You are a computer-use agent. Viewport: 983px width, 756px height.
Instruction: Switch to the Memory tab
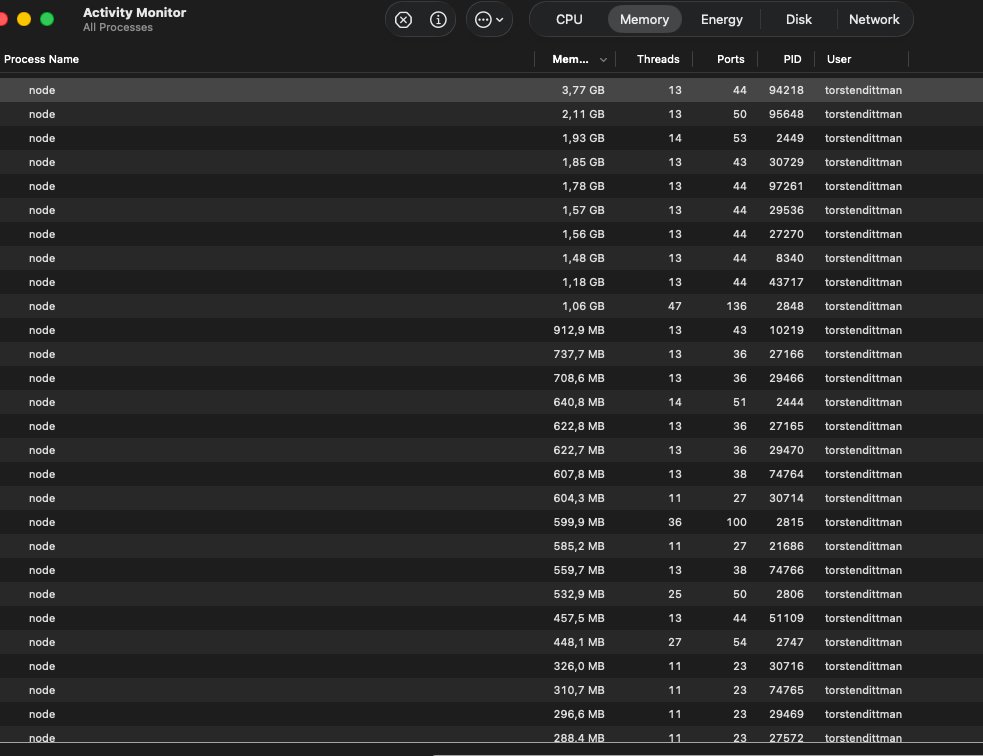[644, 19]
